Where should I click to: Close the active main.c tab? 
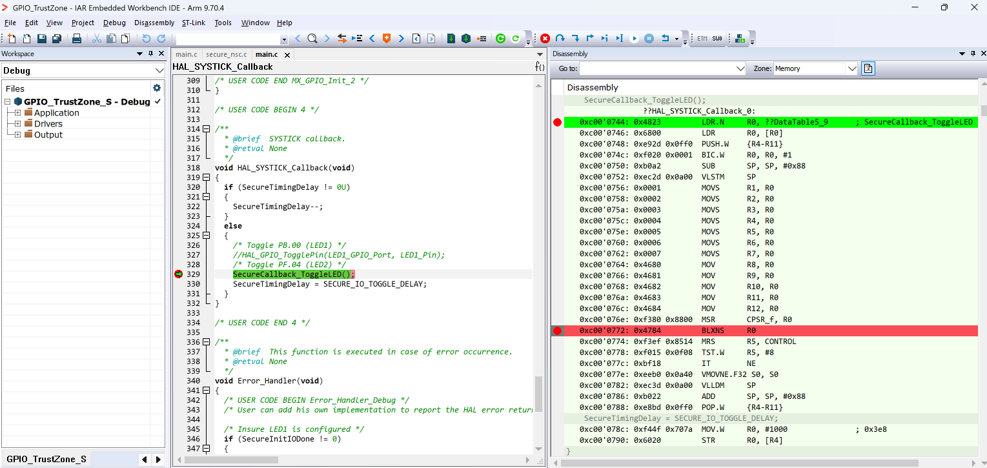287,55
